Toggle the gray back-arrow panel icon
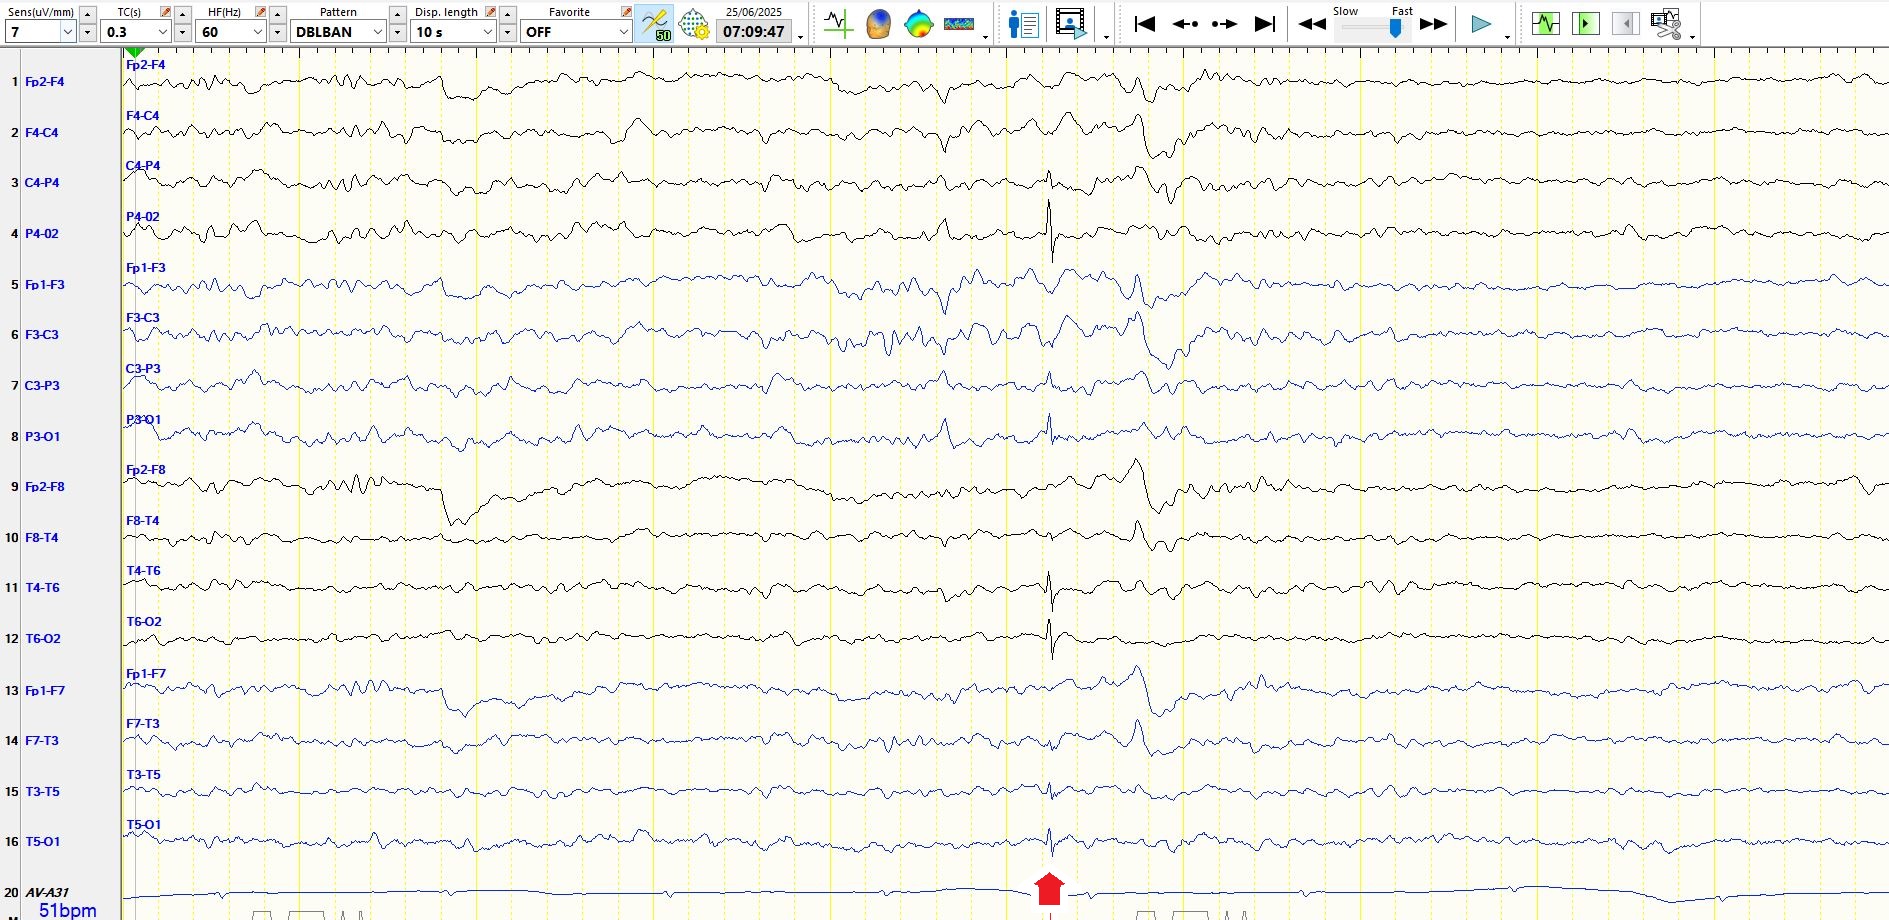Screen dimensions: 1889x920 (x=1626, y=23)
